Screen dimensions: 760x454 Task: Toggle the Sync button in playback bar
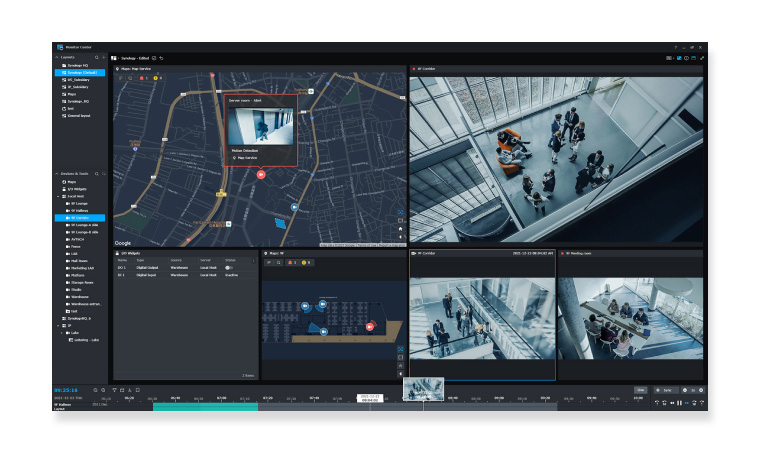[664, 389]
